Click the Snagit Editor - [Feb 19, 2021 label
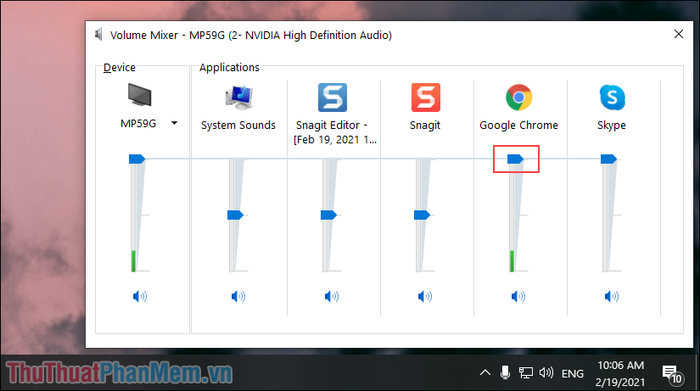 coord(334,133)
